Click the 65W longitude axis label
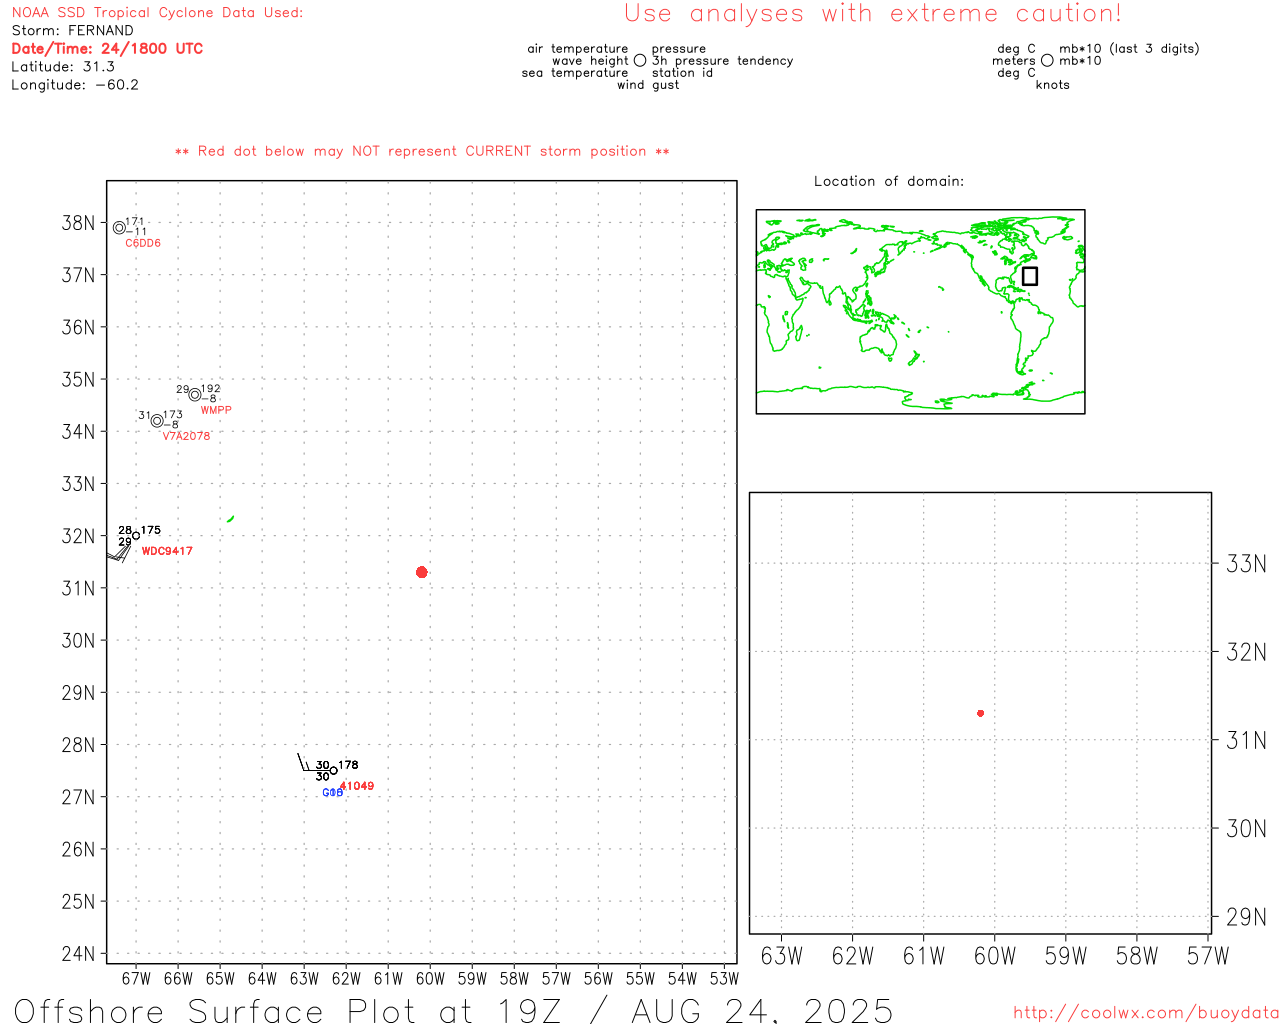The image size is (1280, 1024). click(220, 979)
